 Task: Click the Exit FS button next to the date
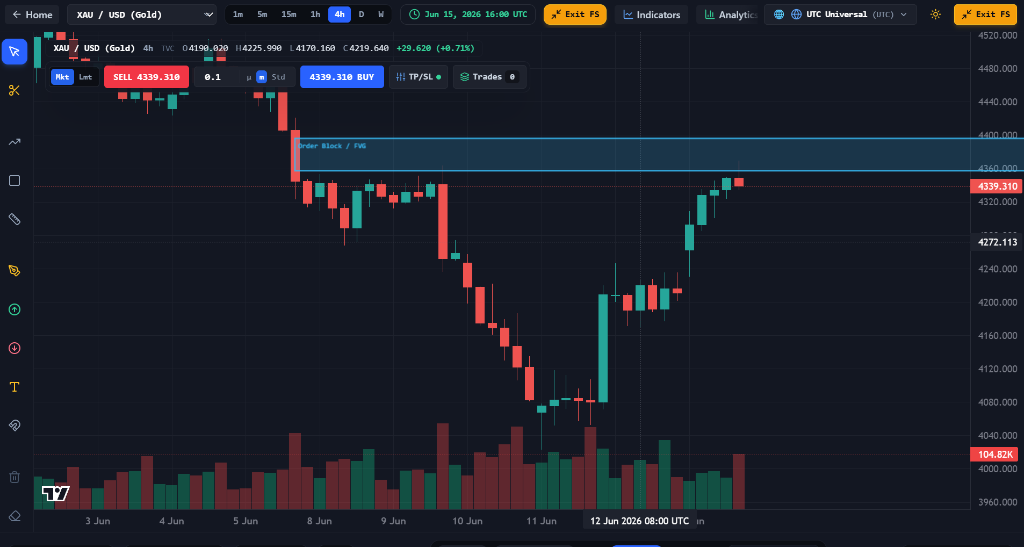pyautogui.click(x=575, y=14)
